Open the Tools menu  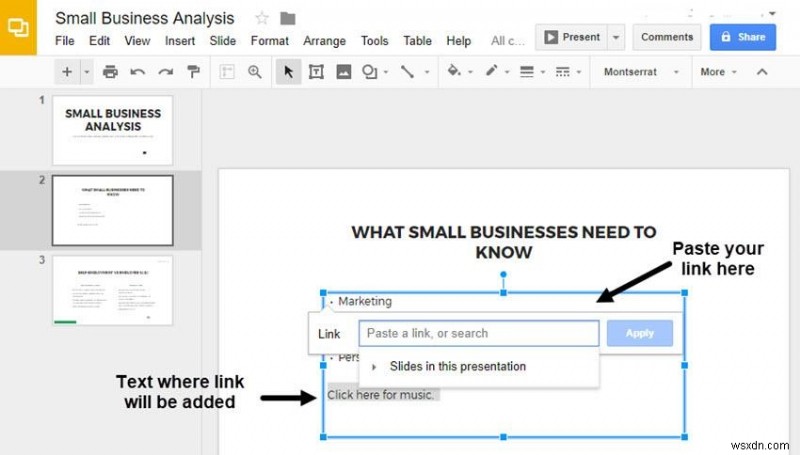pyautogui.click(x=374, y=41)
